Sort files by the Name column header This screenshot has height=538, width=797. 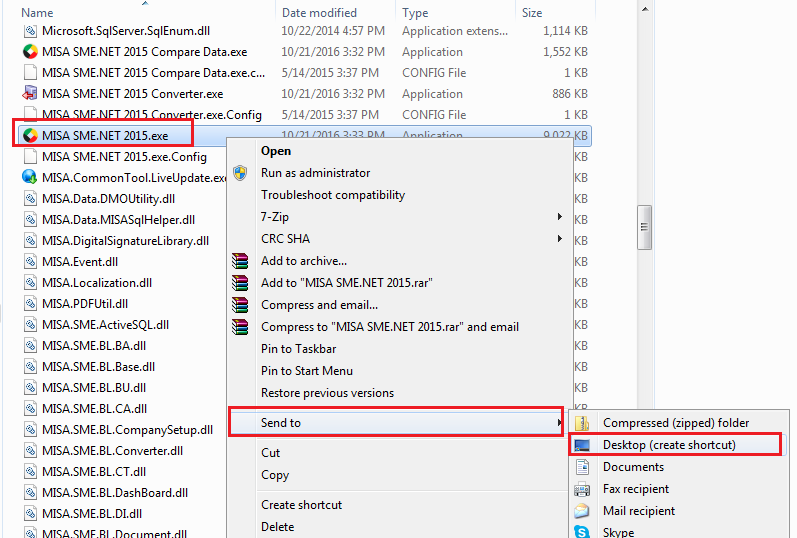point(37,13)
